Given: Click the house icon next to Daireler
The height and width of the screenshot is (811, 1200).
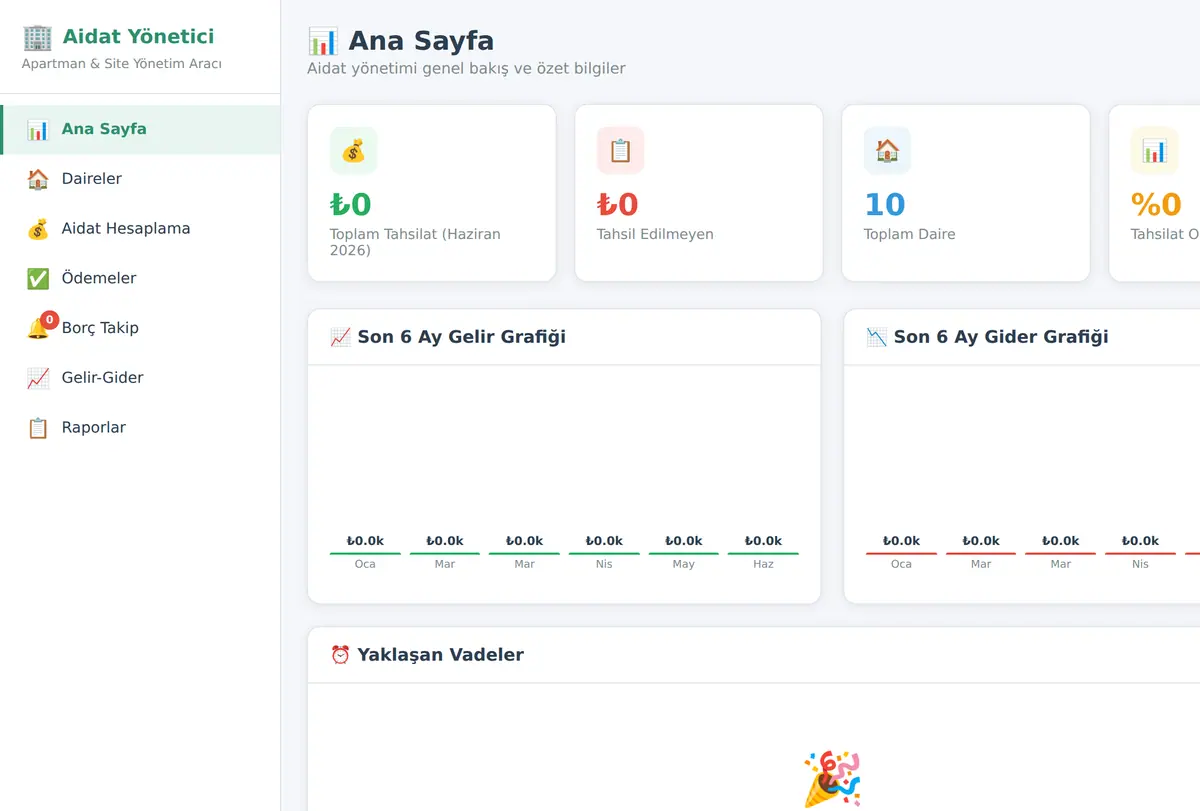Looking at the screenshot, I should (38, 179).
